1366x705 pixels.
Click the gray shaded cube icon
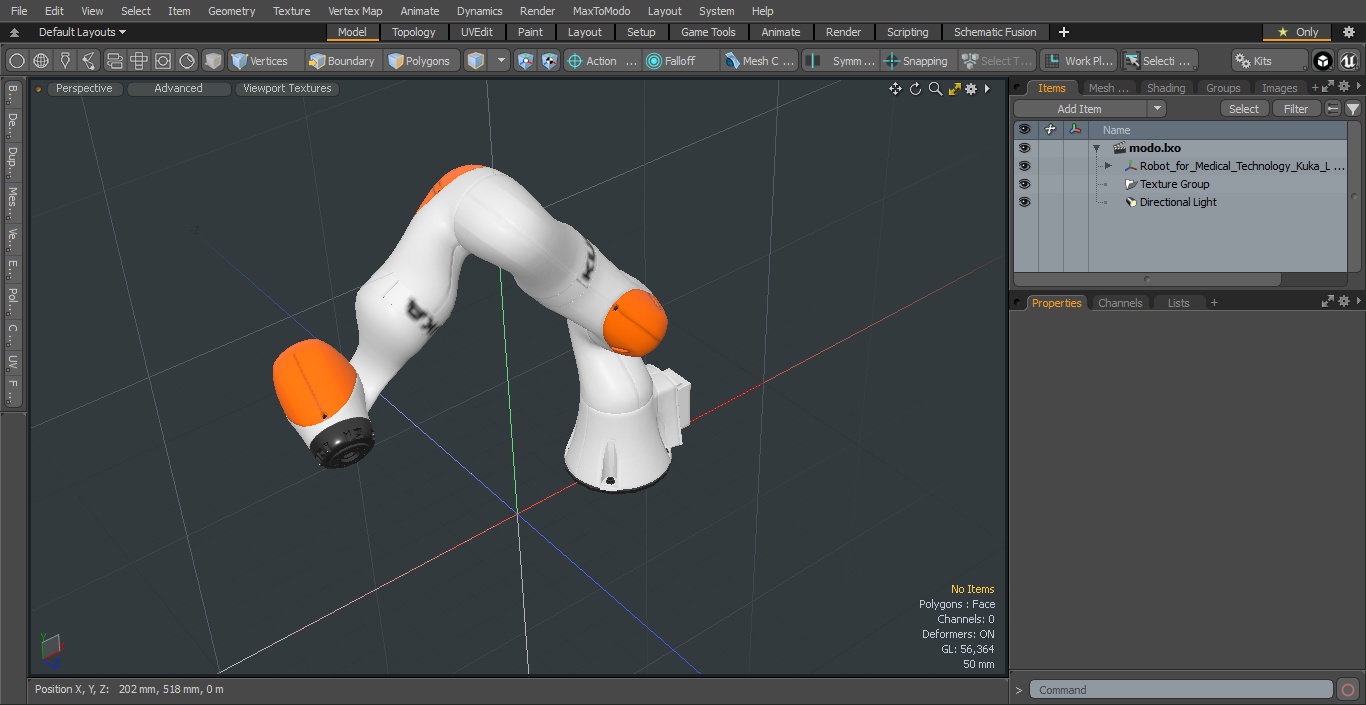point(213,61)
